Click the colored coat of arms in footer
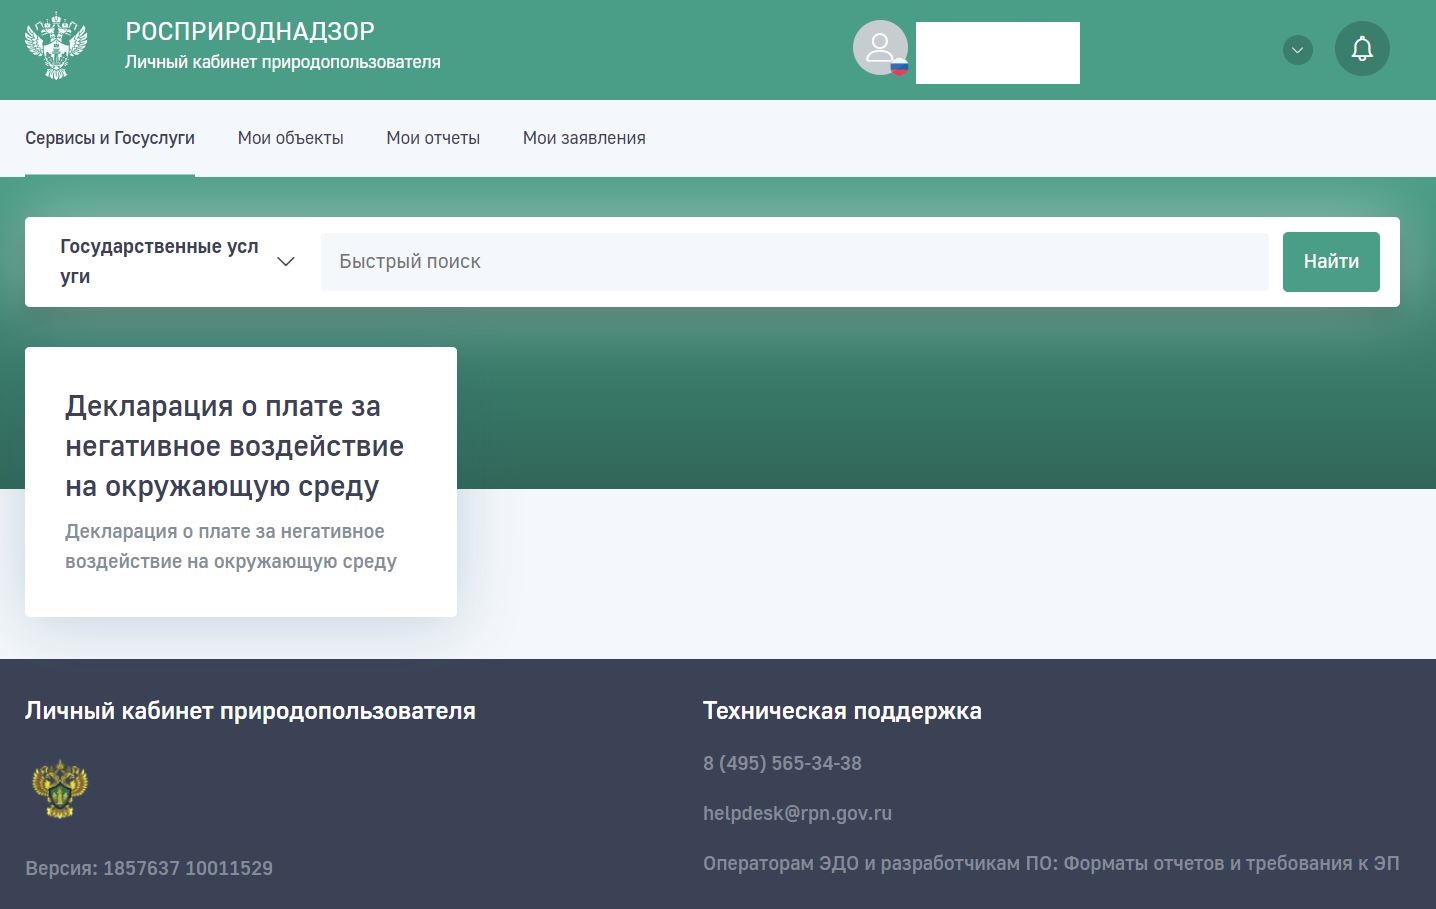1436x909 pixels. tap(60, 789)
